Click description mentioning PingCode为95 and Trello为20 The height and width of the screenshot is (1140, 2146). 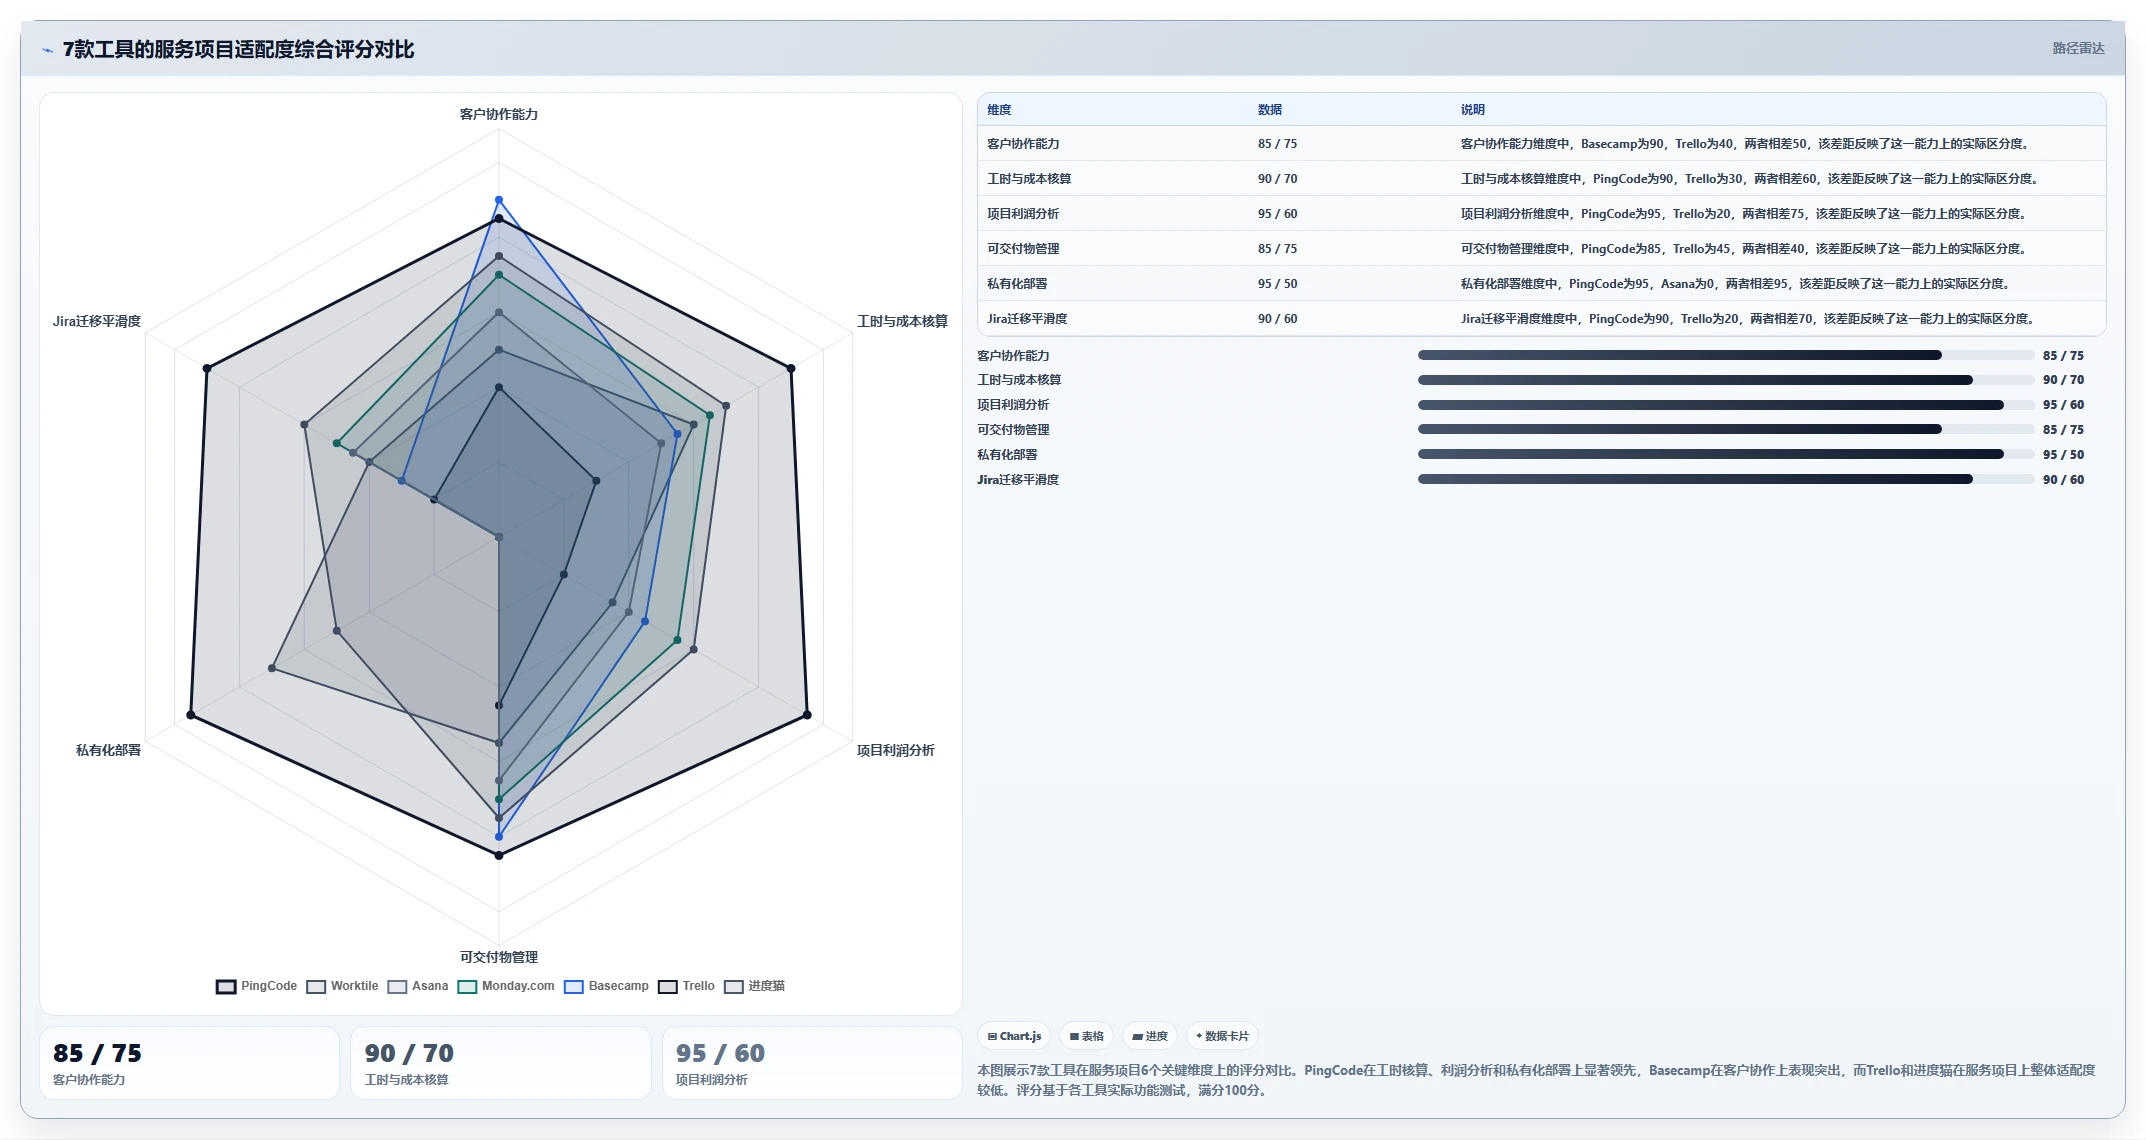tap(1744, 214)
